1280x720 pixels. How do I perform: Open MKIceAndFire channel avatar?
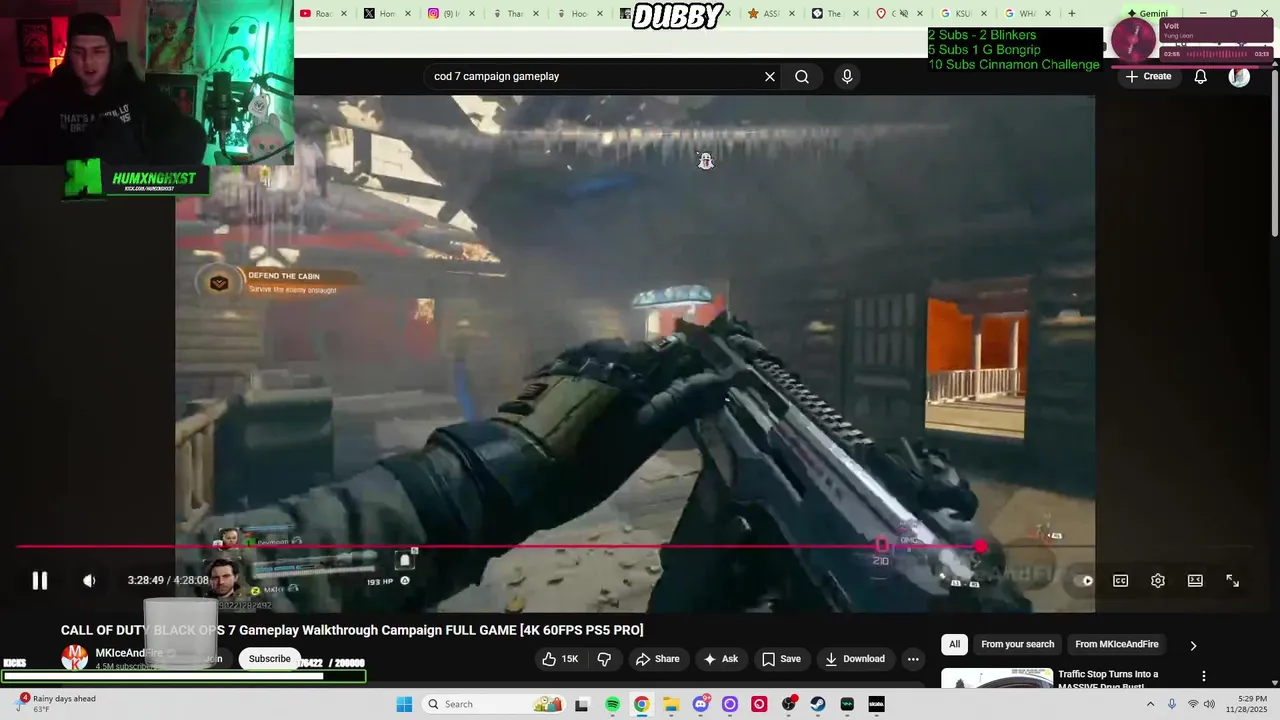(x=75, y=657)
